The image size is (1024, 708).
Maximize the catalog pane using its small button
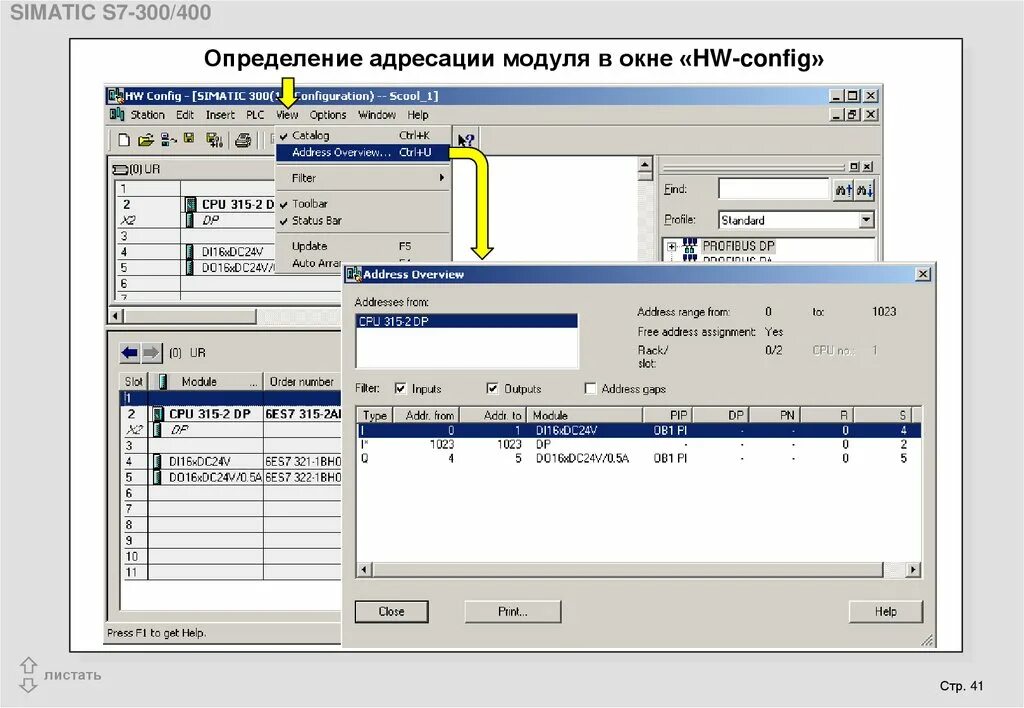854,167
